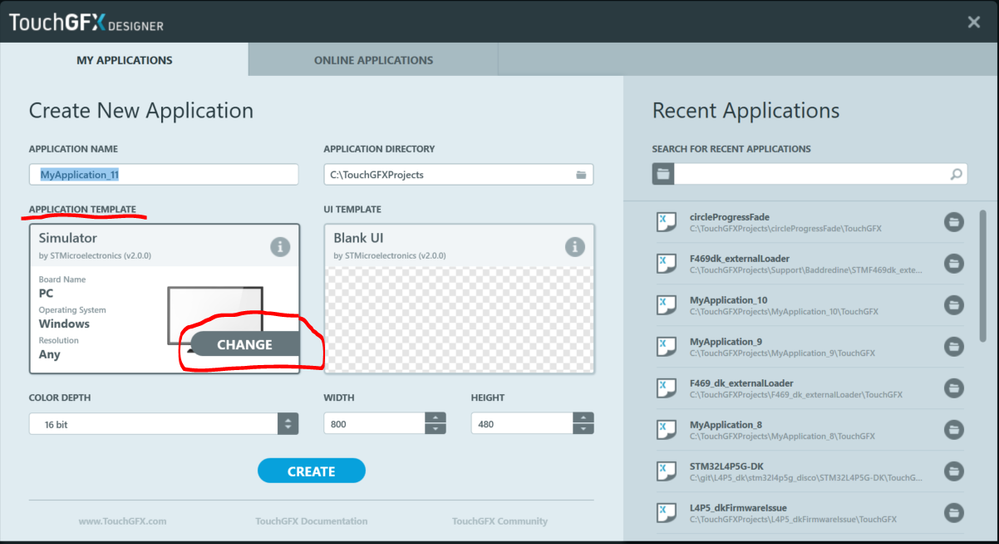Viewport: 999px width, 544px height.
Task: Click F469_dk_externalLoader project file icon
Action: pos(666,388)
